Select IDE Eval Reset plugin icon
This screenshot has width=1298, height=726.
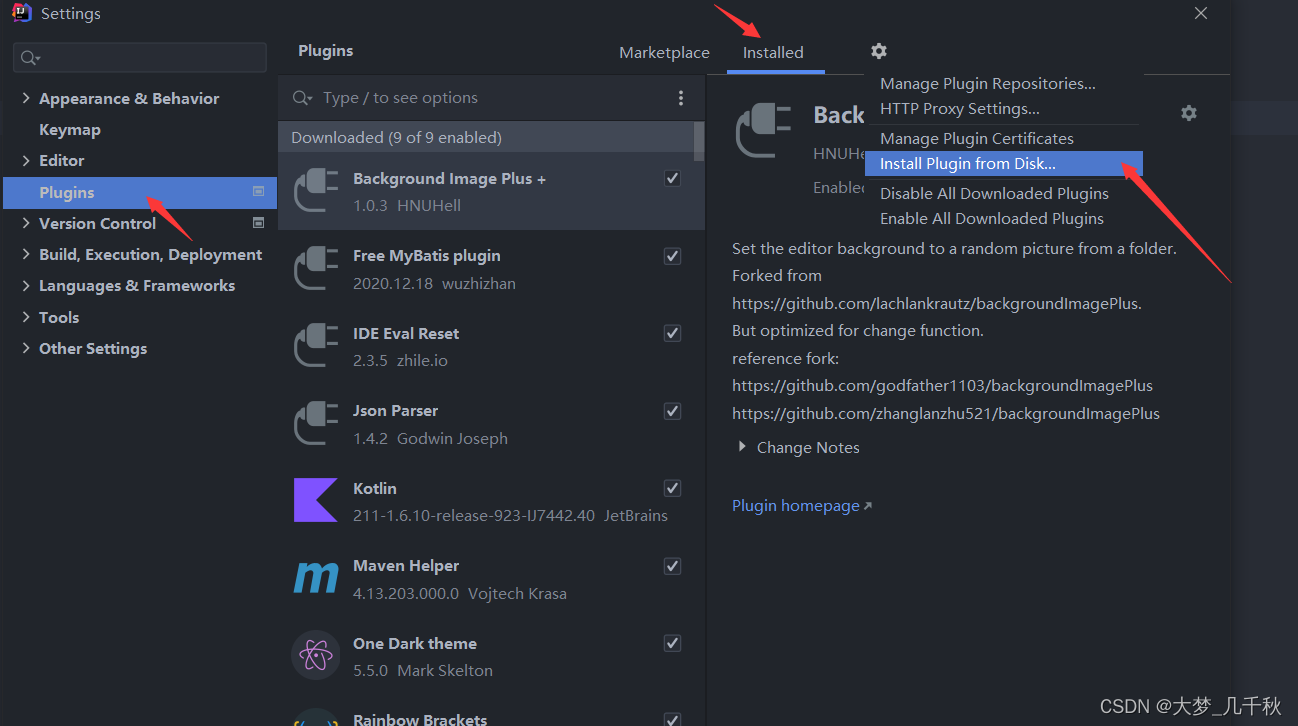[x=315, y=346]
